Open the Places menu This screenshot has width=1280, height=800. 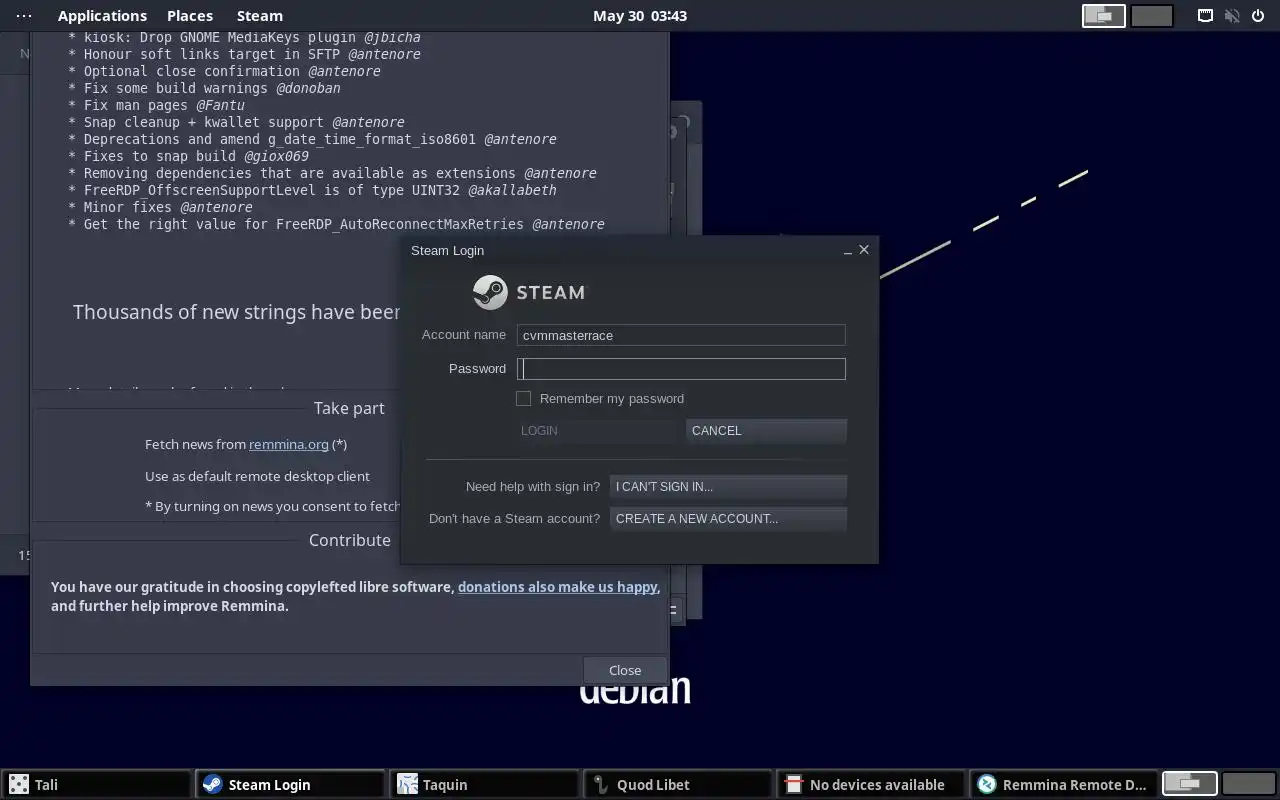(x=190, y=15)
